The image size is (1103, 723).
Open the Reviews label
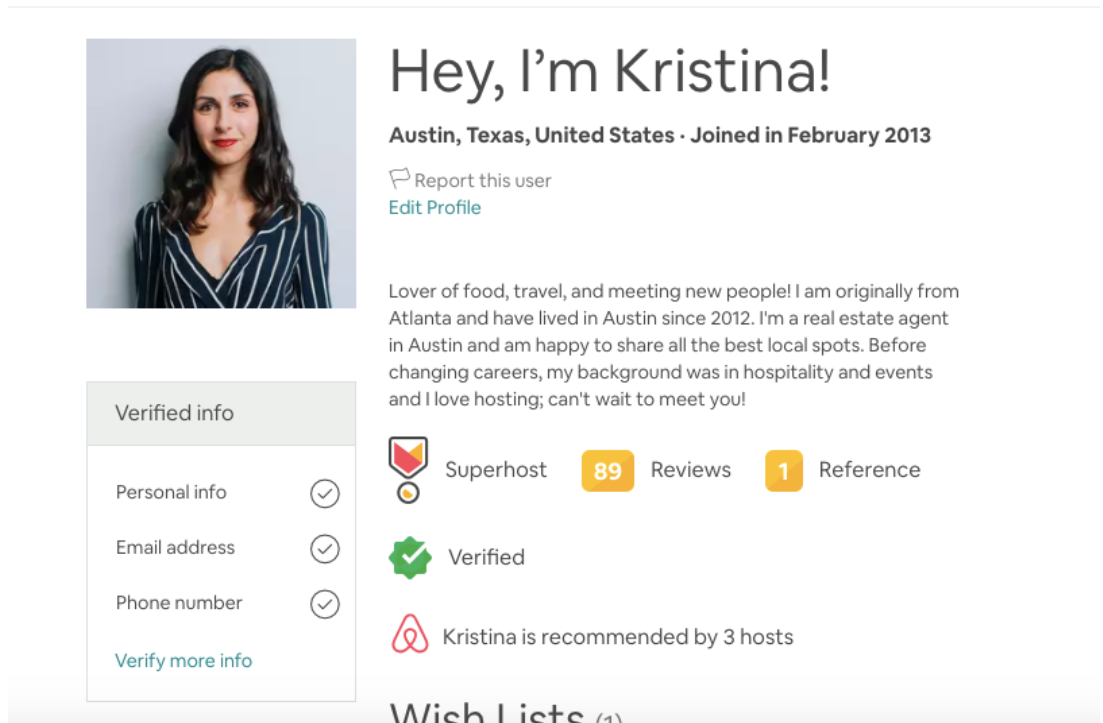pos(691,470)
